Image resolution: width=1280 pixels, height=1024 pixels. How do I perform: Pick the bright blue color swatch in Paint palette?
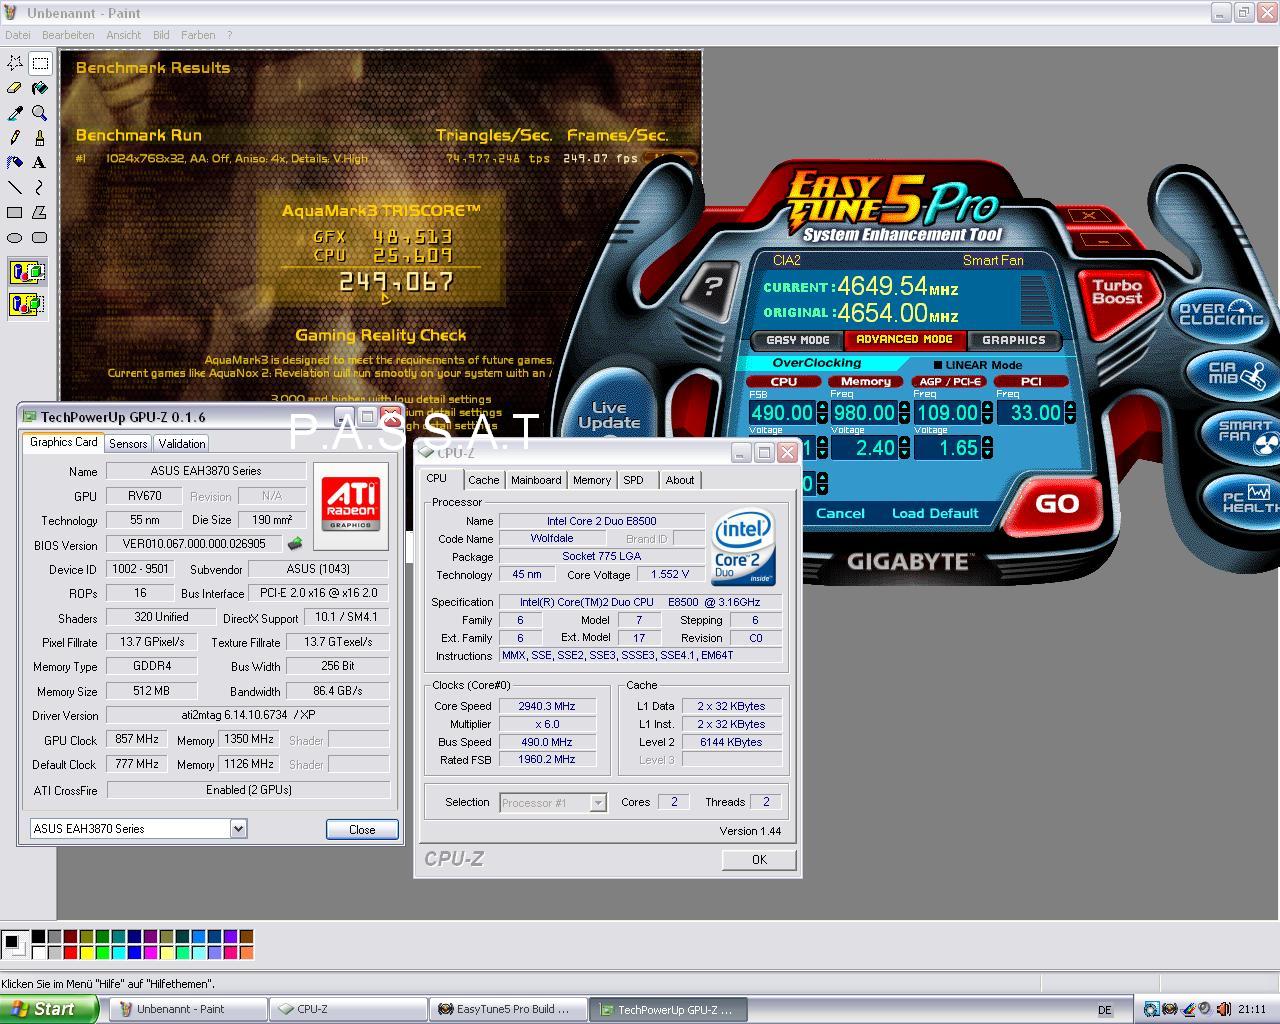pos(134,952)
